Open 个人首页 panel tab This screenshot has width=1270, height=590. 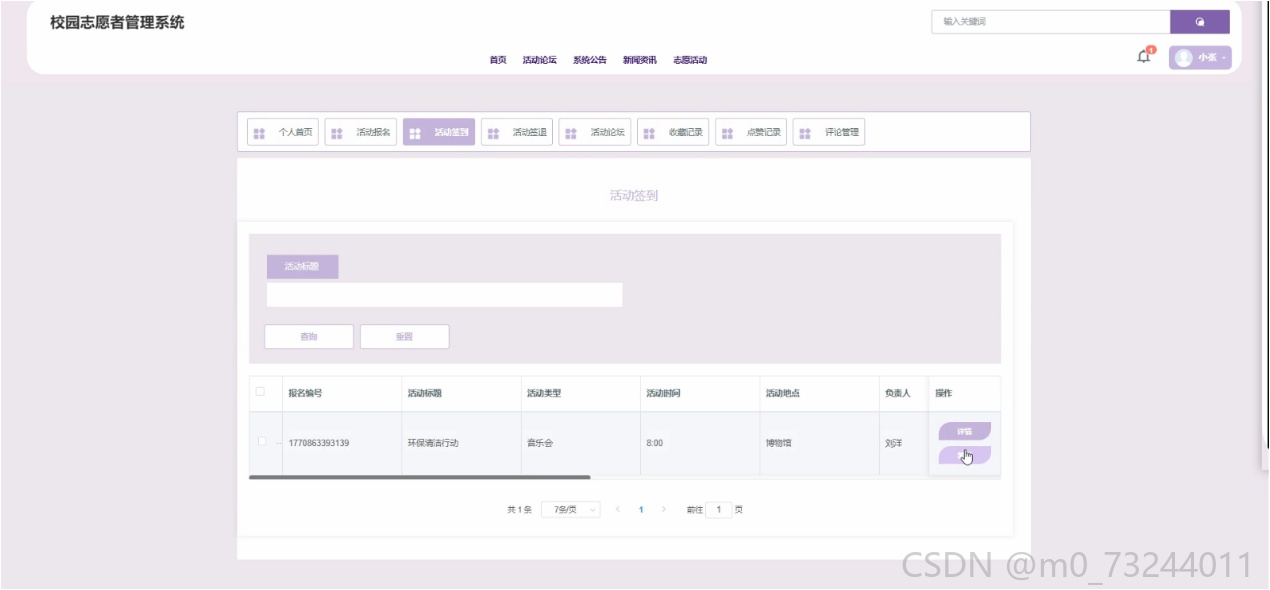pos(283,132)
